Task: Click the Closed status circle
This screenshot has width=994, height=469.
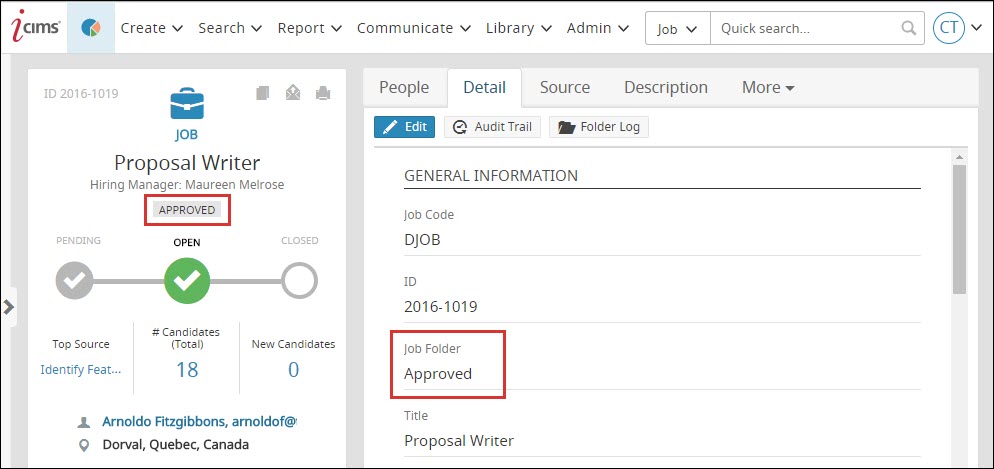Action: pos(299,280)
